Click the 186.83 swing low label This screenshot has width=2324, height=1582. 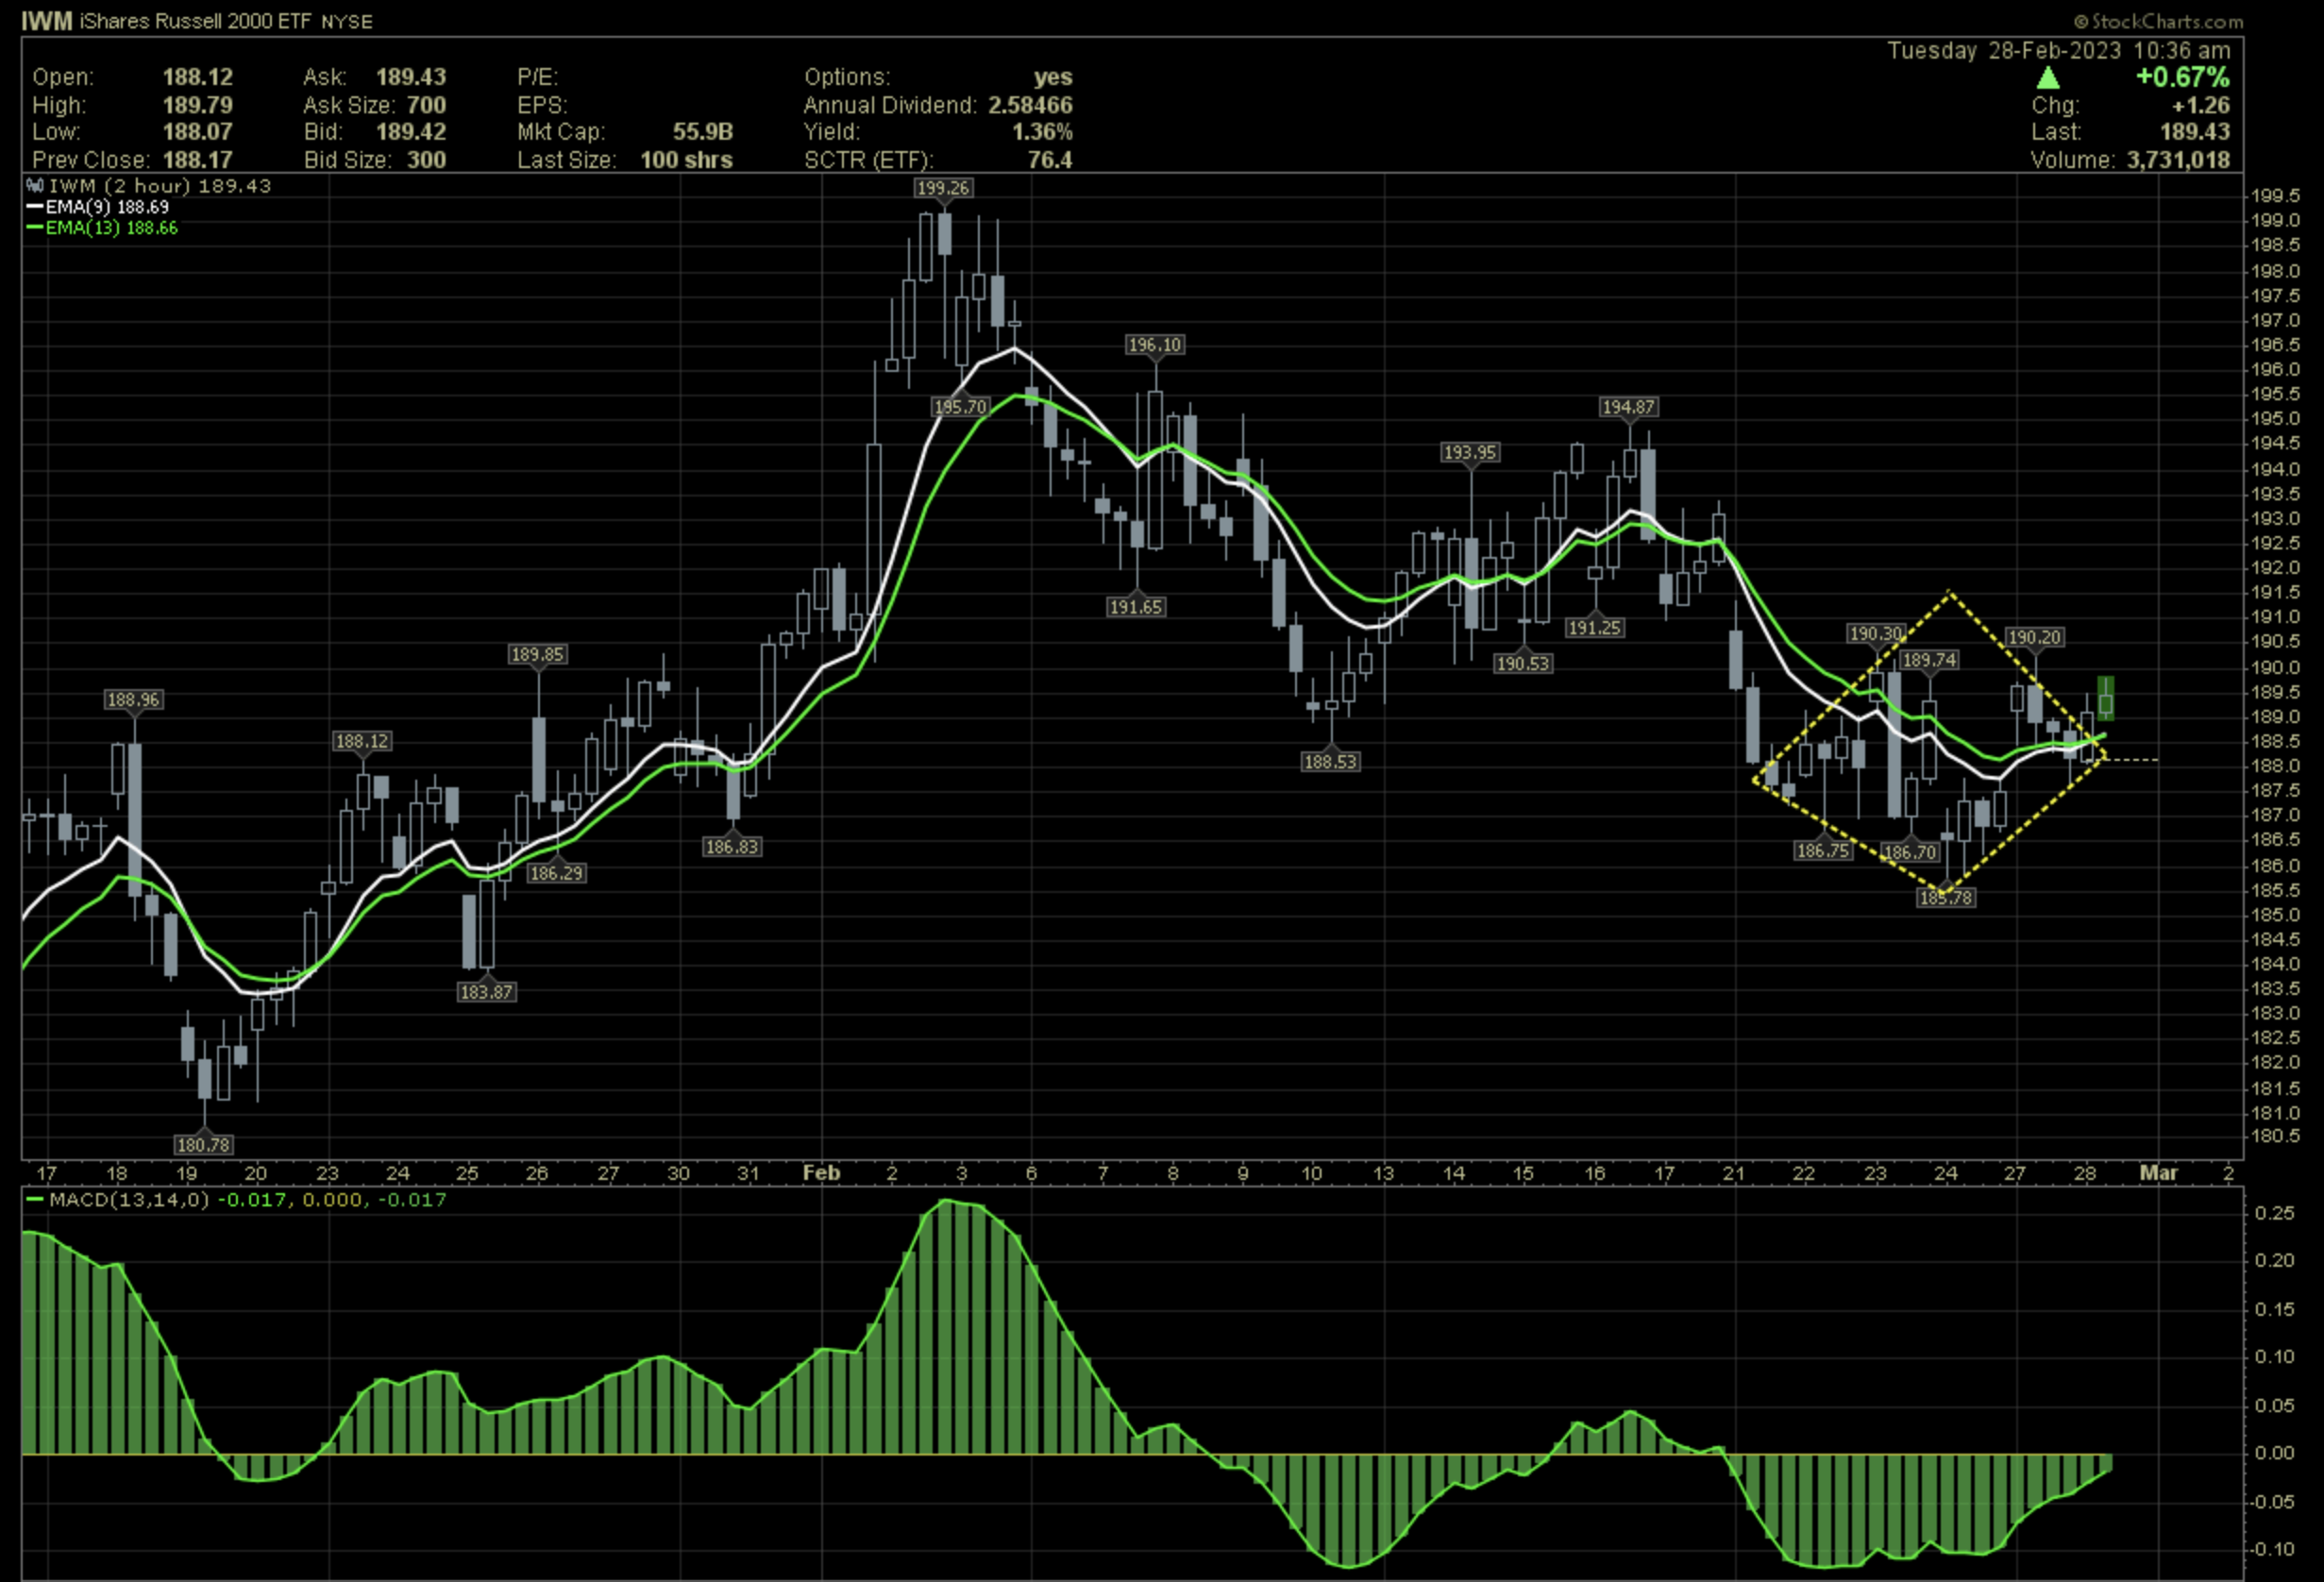coord(732,847)
